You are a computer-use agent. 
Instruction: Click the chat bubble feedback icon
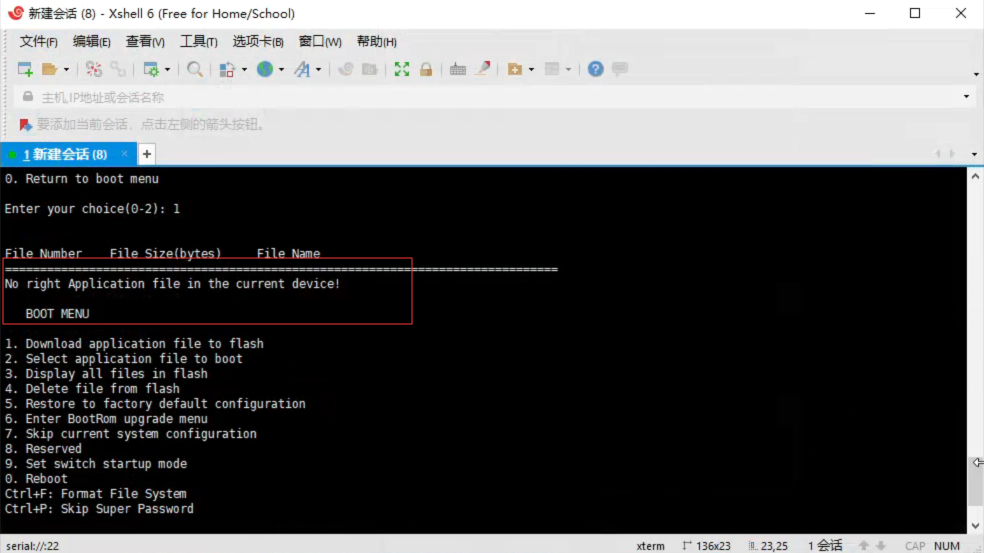click(620, 69)
